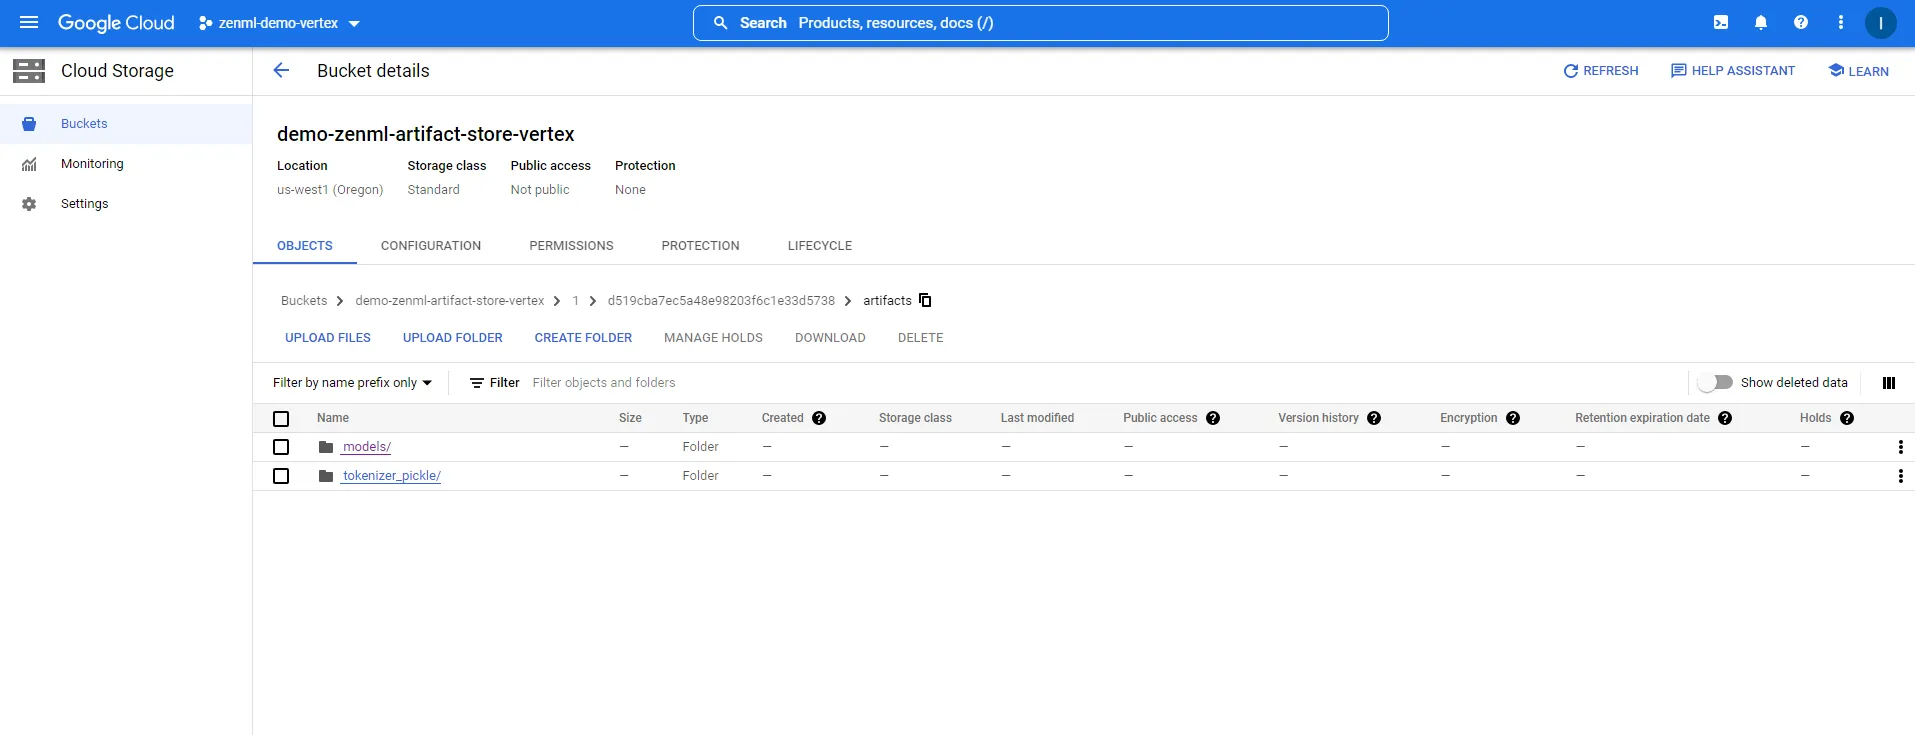Click the REFRESH button
This screenshot has width=1915, height=735.
coord(1601,71)
